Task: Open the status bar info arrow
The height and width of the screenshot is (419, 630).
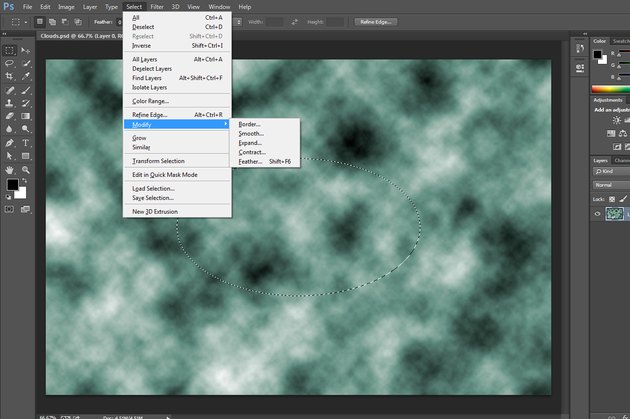Action: (x=168, y=417)
